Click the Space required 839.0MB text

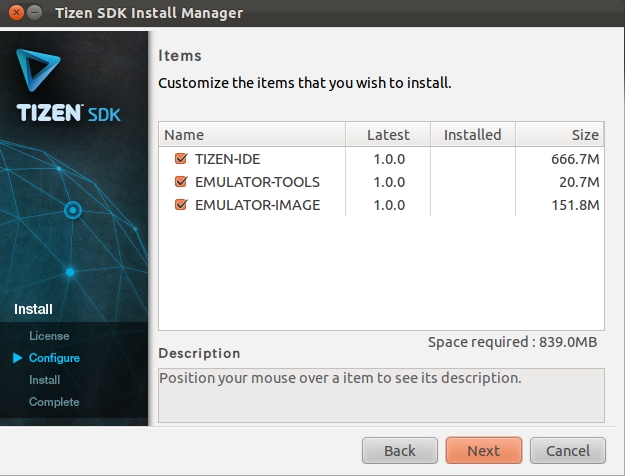(x=513, y=342)
